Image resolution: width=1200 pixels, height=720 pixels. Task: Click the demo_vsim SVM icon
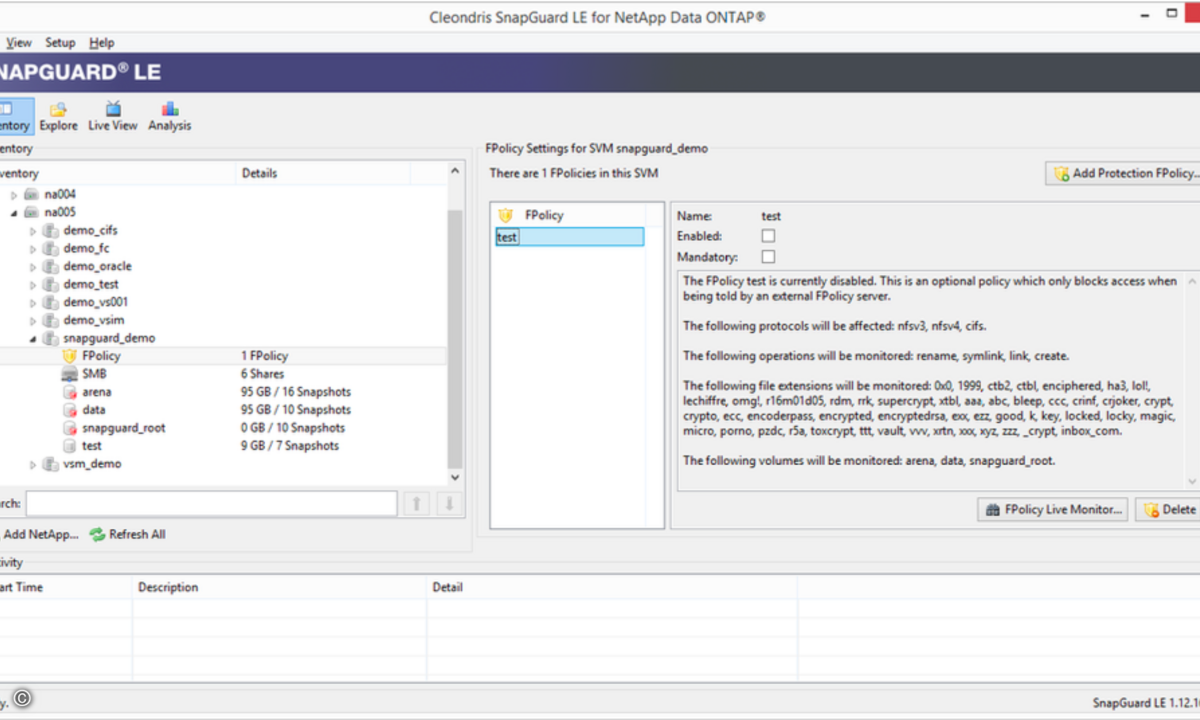click(51, 320)
